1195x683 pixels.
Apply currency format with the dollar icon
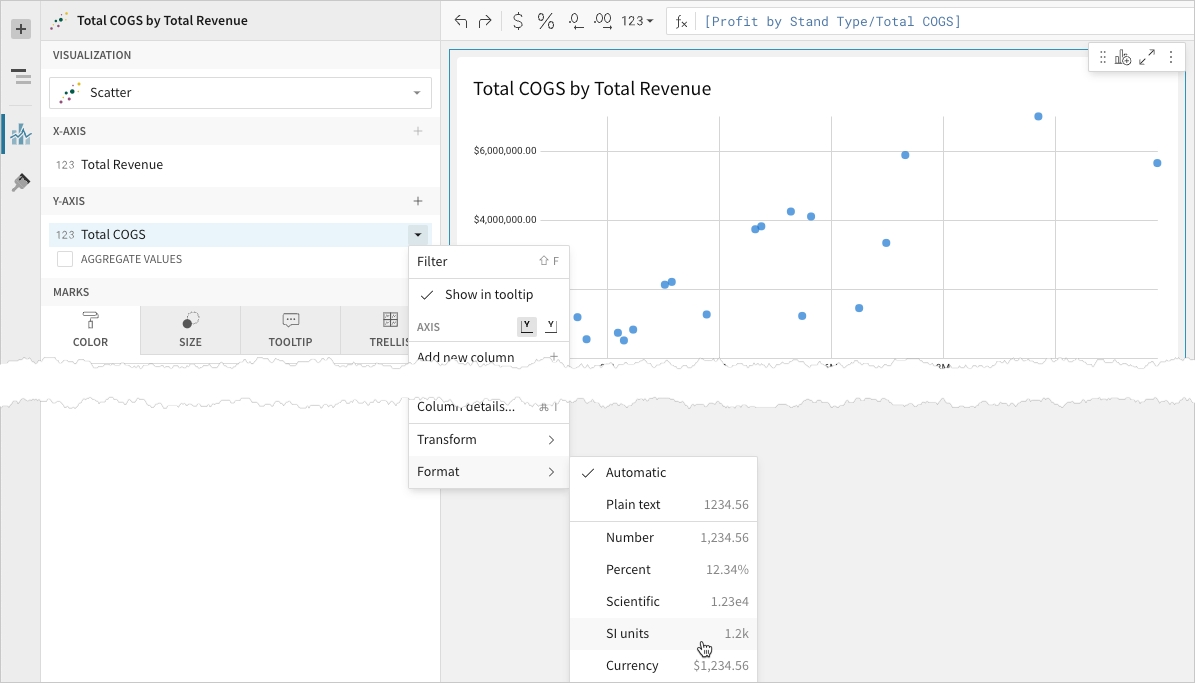(517, 21)
